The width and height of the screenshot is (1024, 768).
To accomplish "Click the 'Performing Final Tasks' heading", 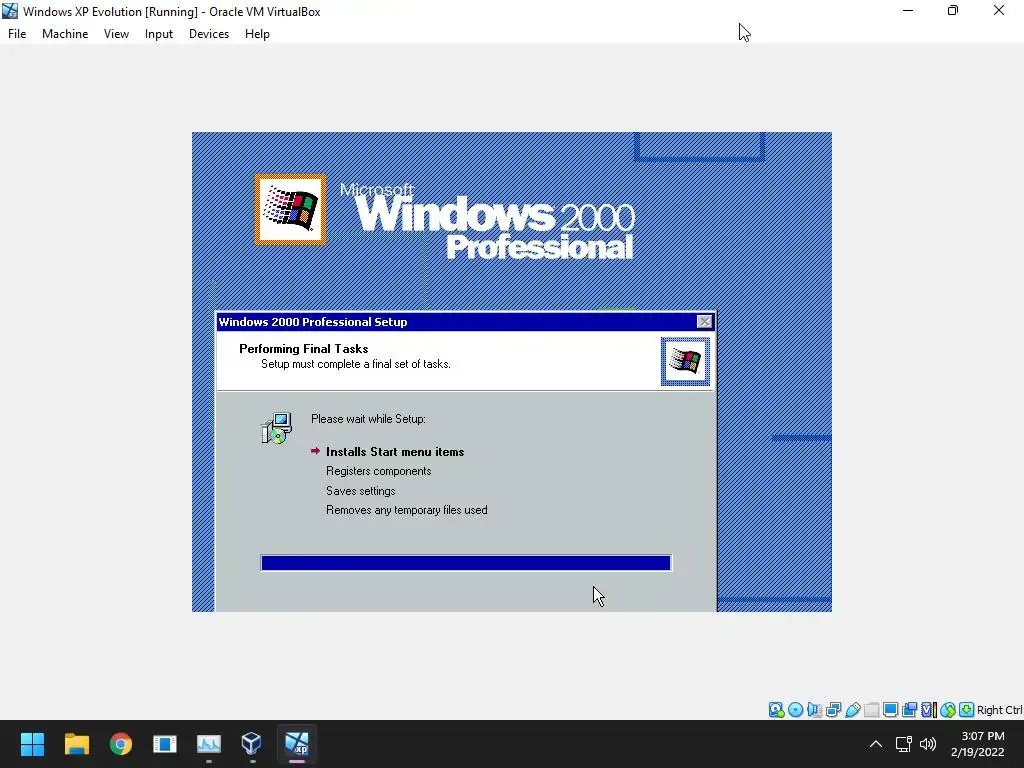I will coord(304,349).
